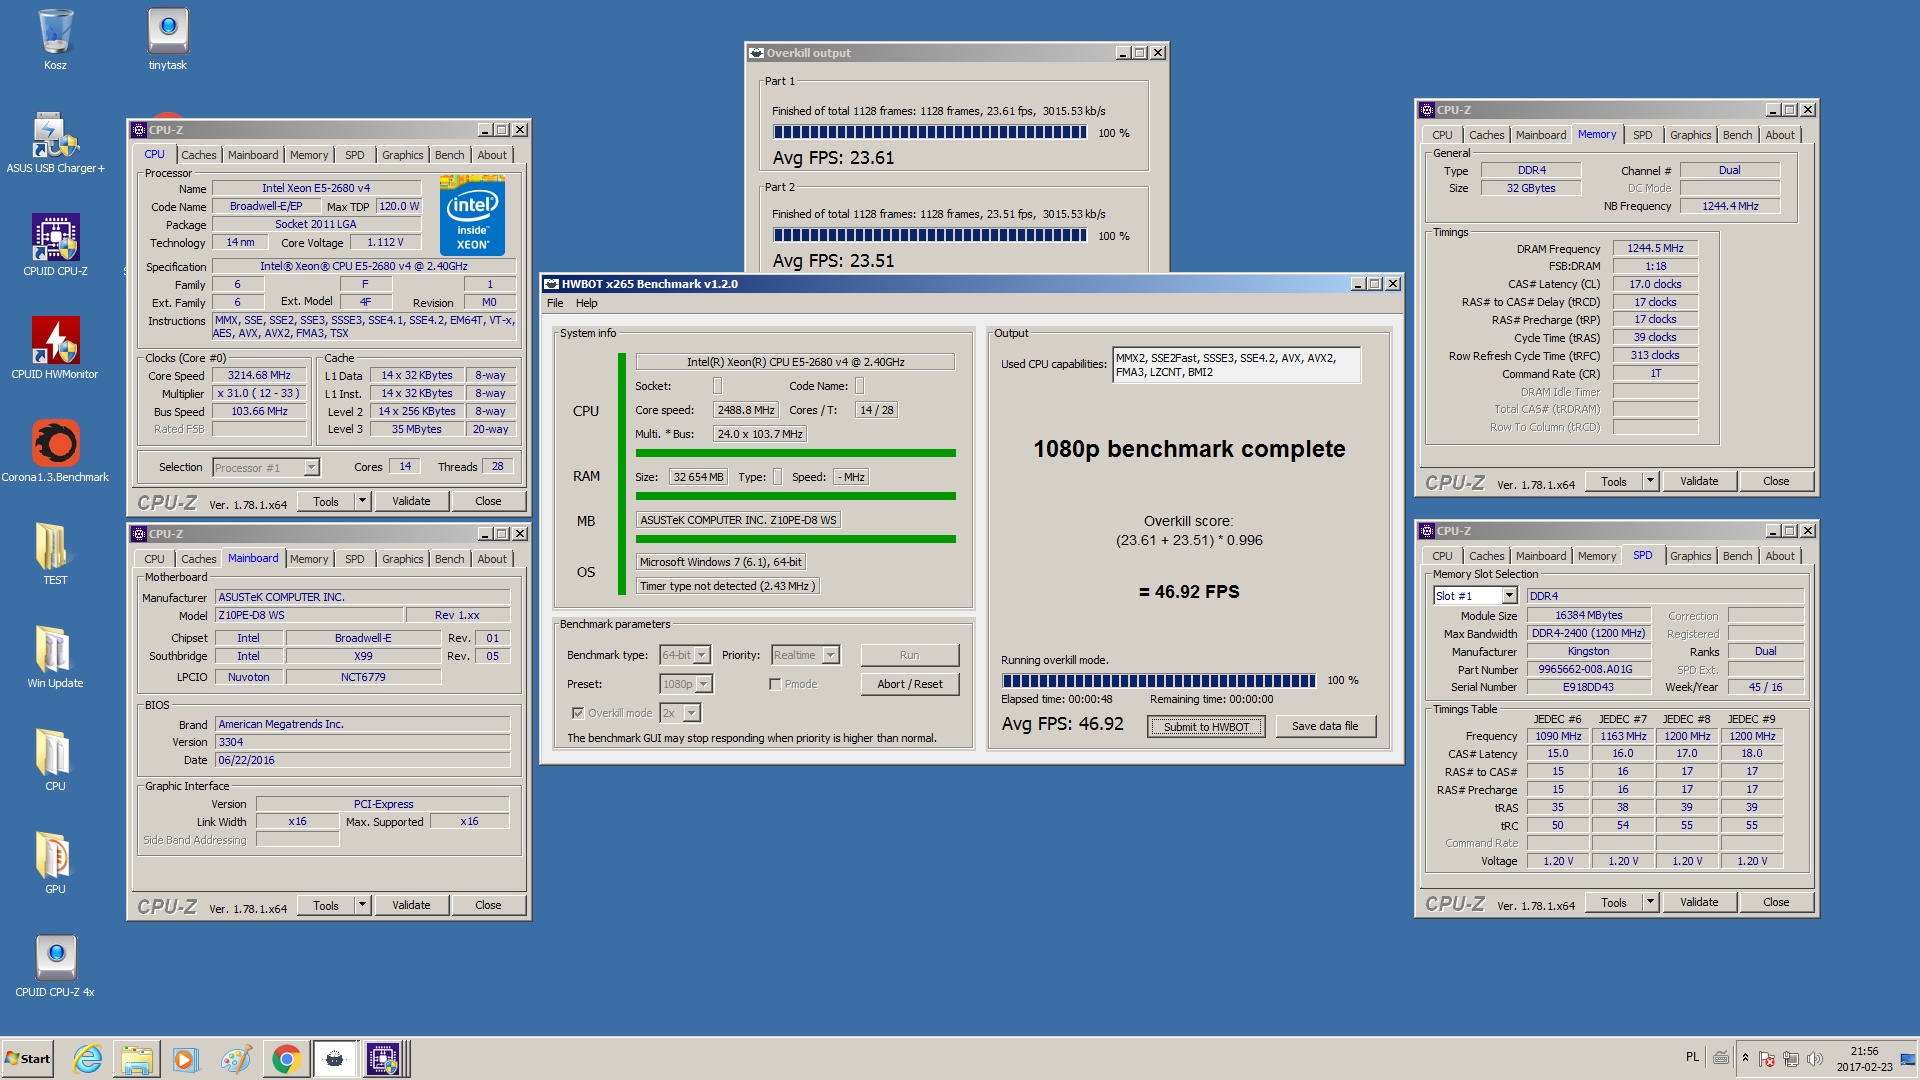Click the PL language indicator
The width and height of the screenshot is (1920, 1080).
(1692, 1057)
